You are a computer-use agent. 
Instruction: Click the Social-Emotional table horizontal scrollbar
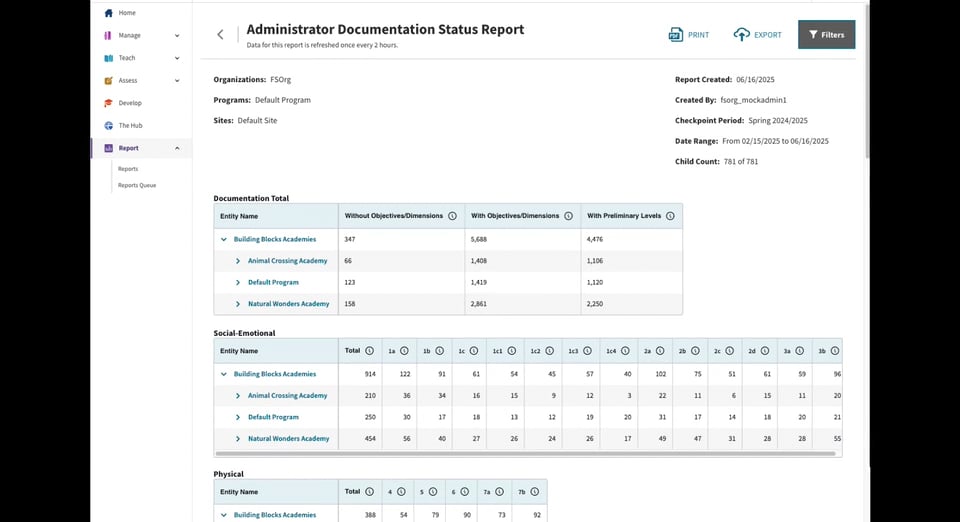point(525,454)
